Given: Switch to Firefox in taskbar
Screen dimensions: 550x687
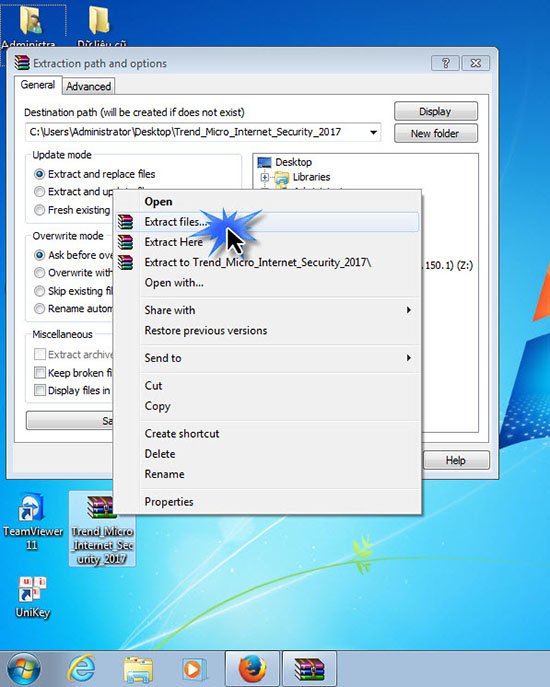Looking at the screenshot, I should (x=252, y=669).
